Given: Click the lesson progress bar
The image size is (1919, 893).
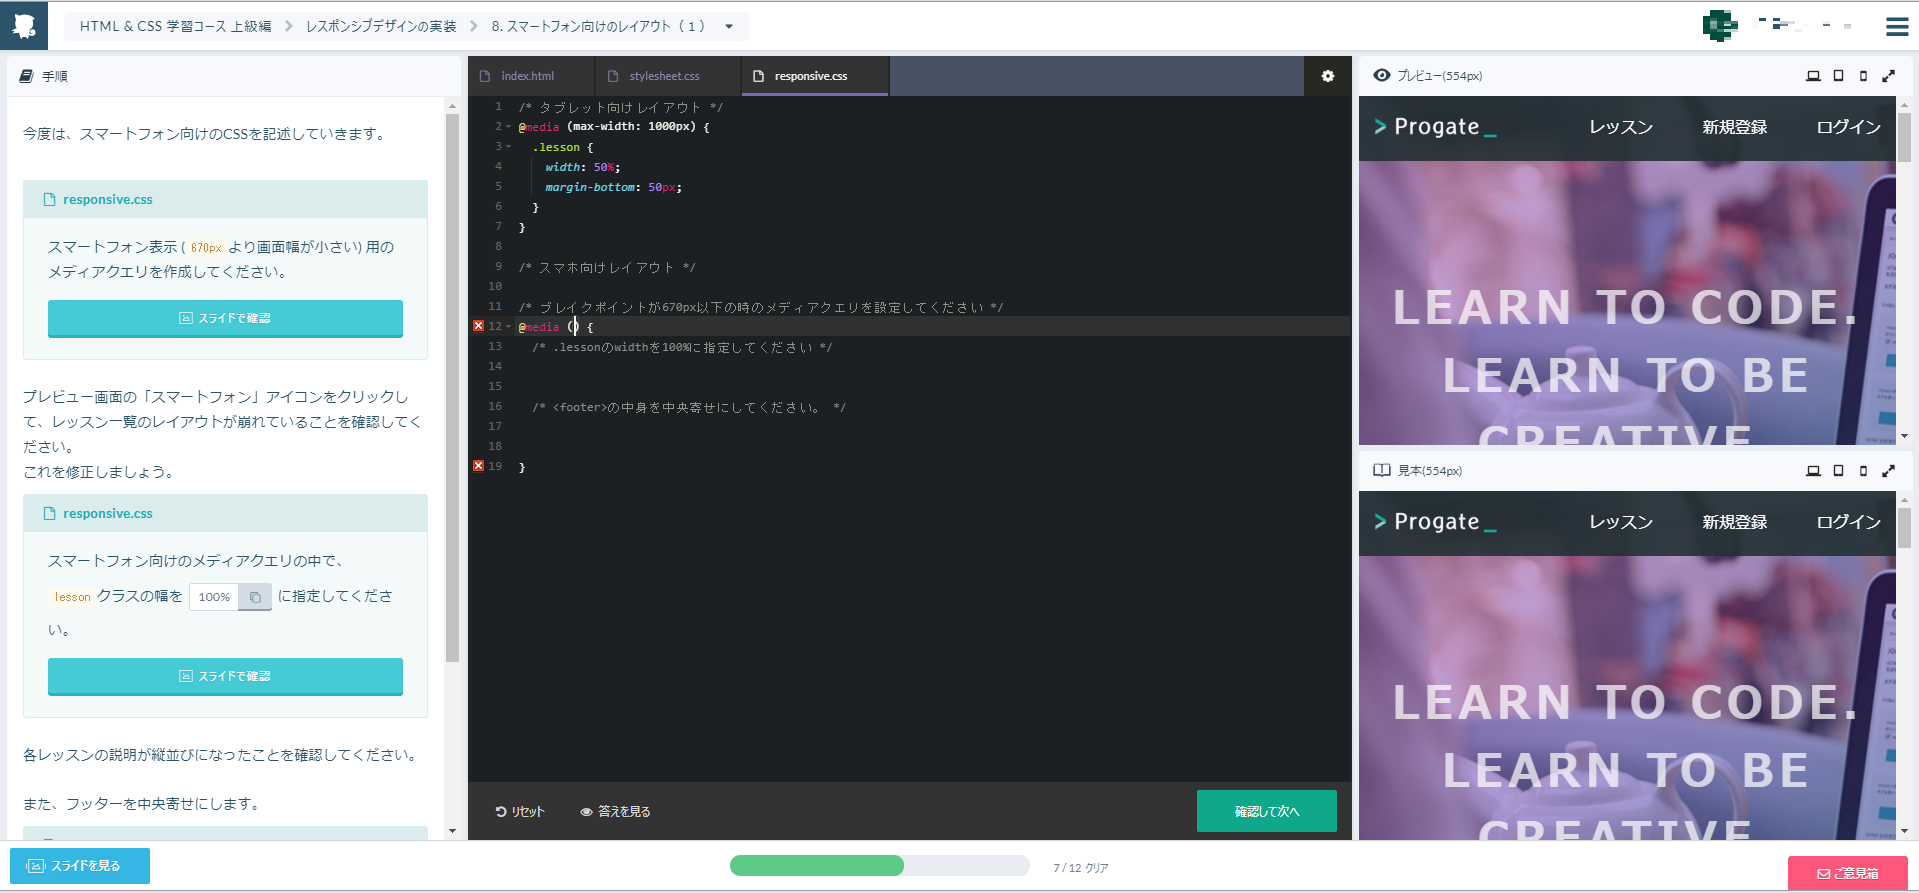Looking at the screenshot, I should (879, 866).
